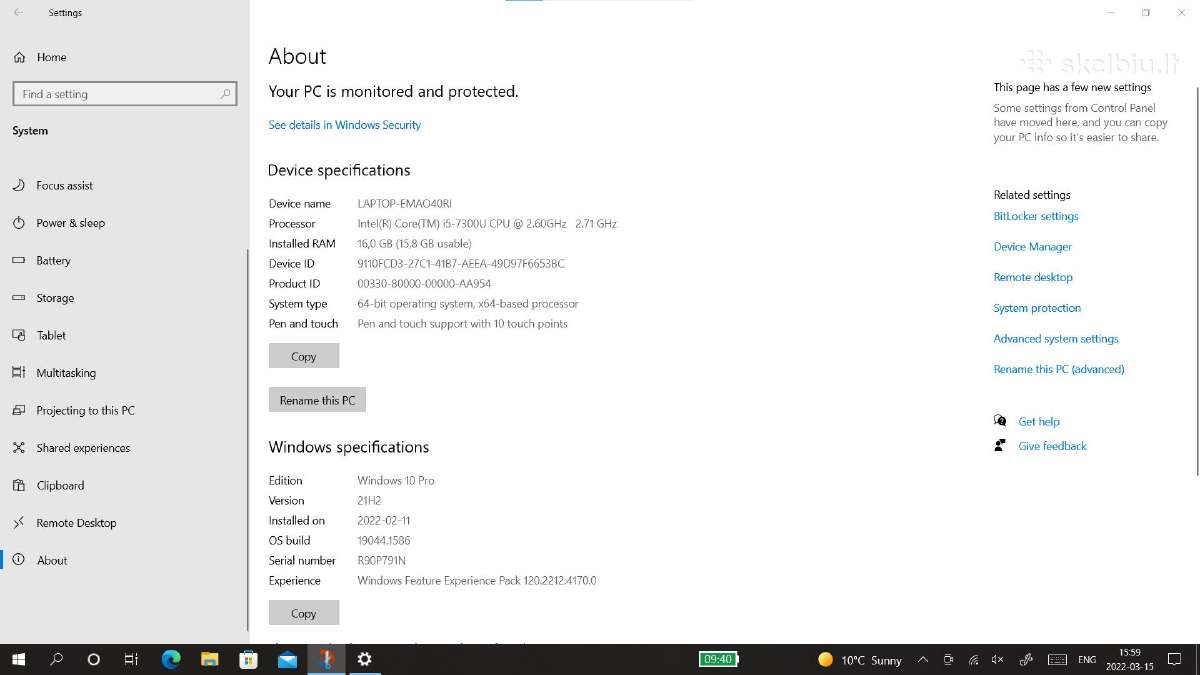Click the right window scrollbar
The image size is (1200, 675).
coord(1196,280)
